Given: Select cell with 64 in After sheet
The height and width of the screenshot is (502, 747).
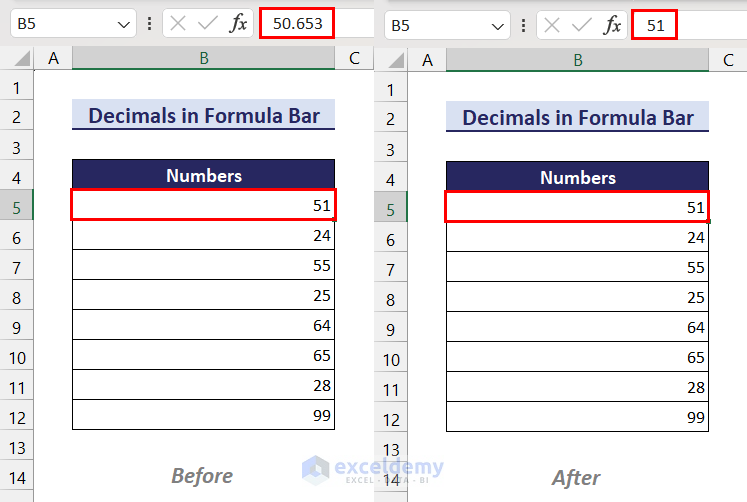Looking at the screenshot, I should click(x=577, y=327).
